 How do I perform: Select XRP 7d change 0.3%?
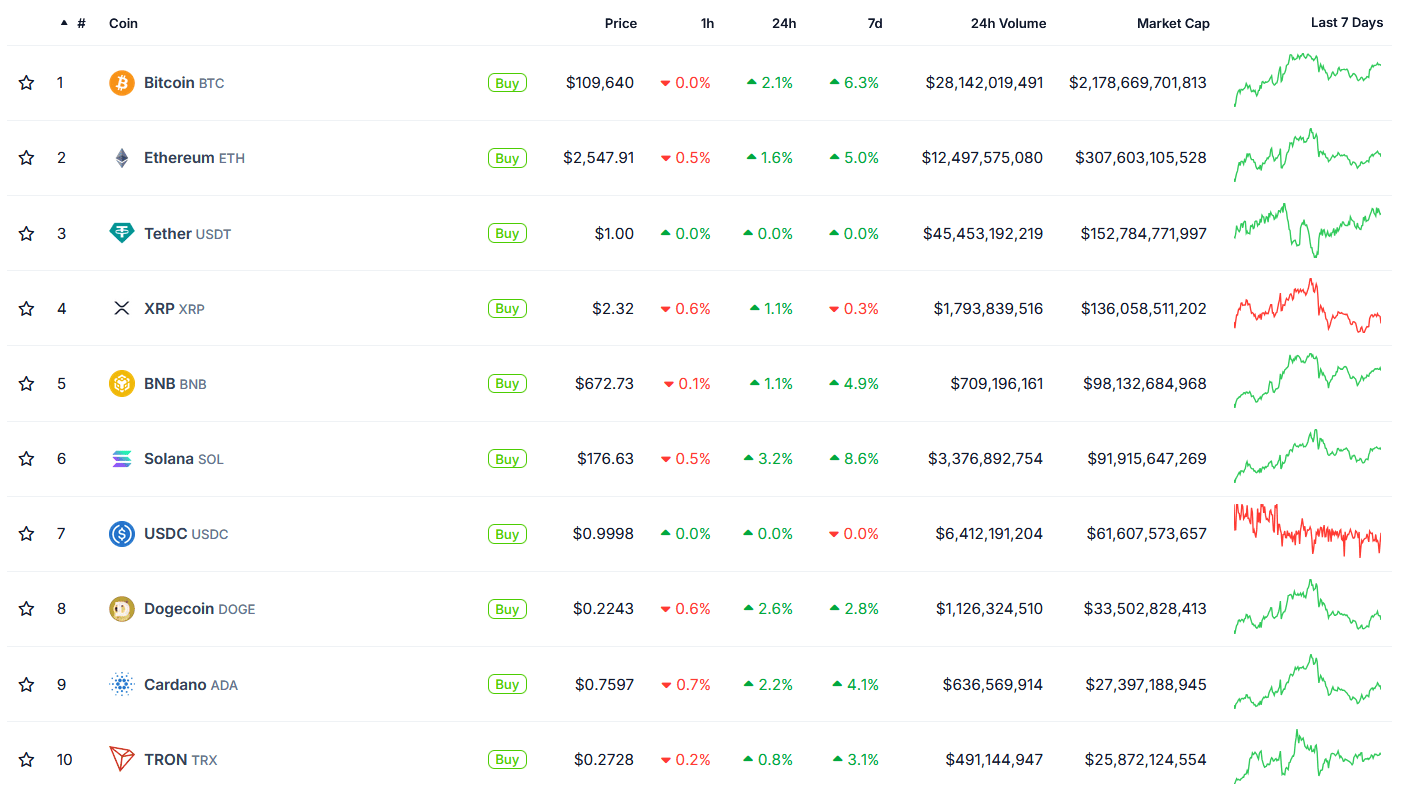pyautogui.click(x=854, y=308)
